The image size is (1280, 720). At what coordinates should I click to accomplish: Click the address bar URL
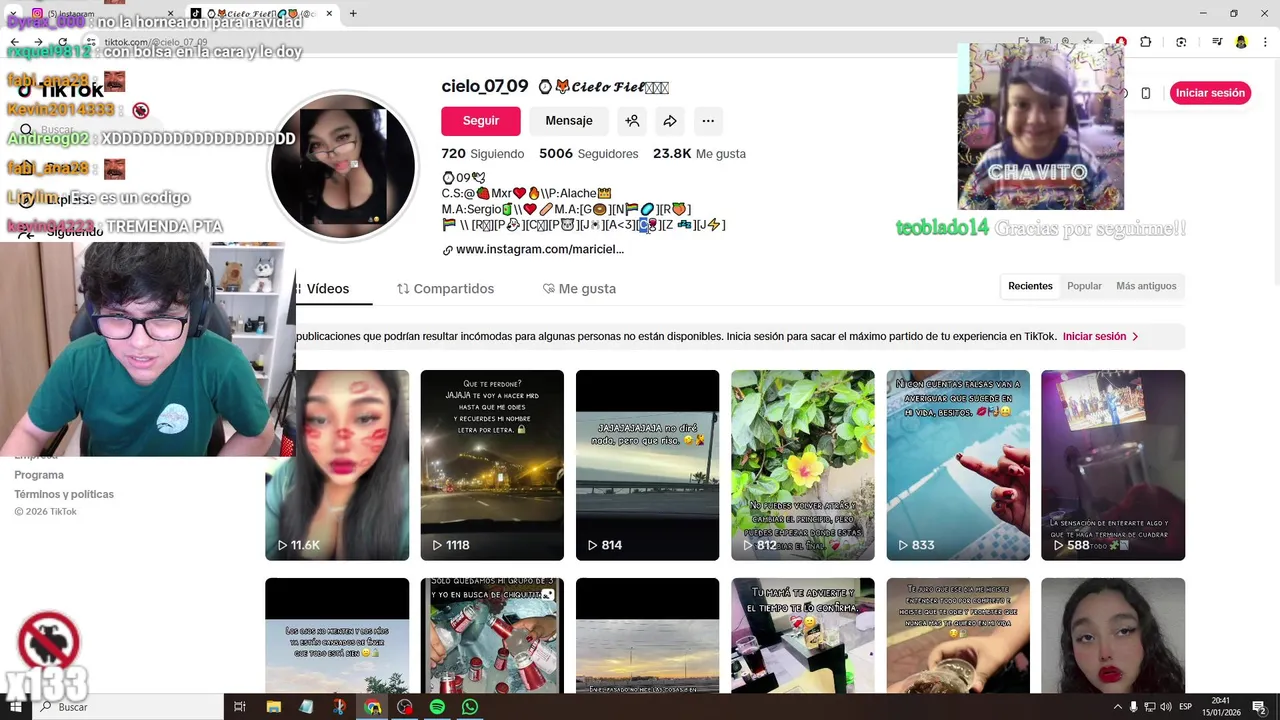pos(156,42)
